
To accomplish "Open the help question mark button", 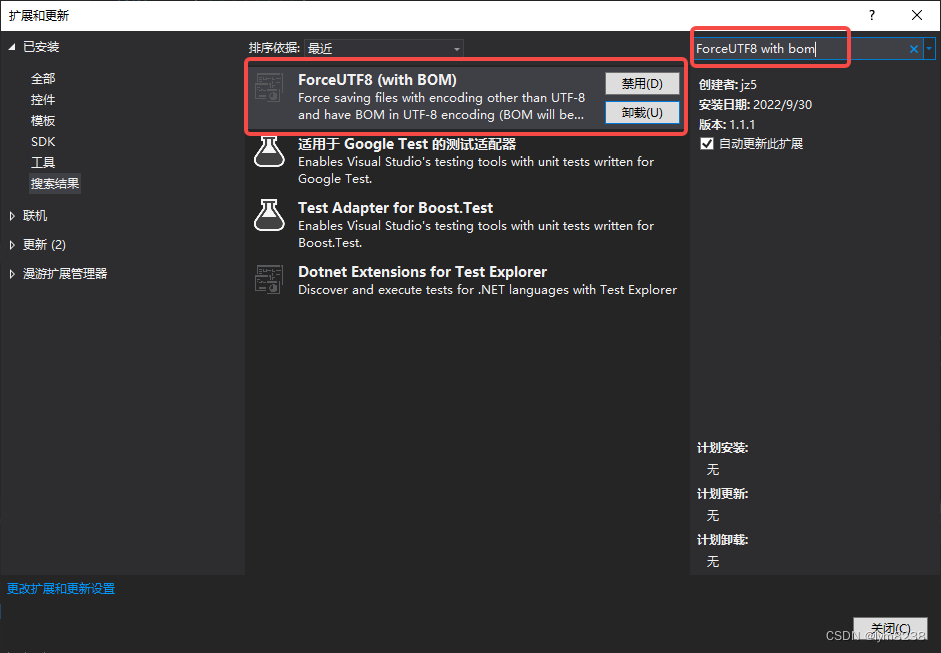I will click(871, 15).
